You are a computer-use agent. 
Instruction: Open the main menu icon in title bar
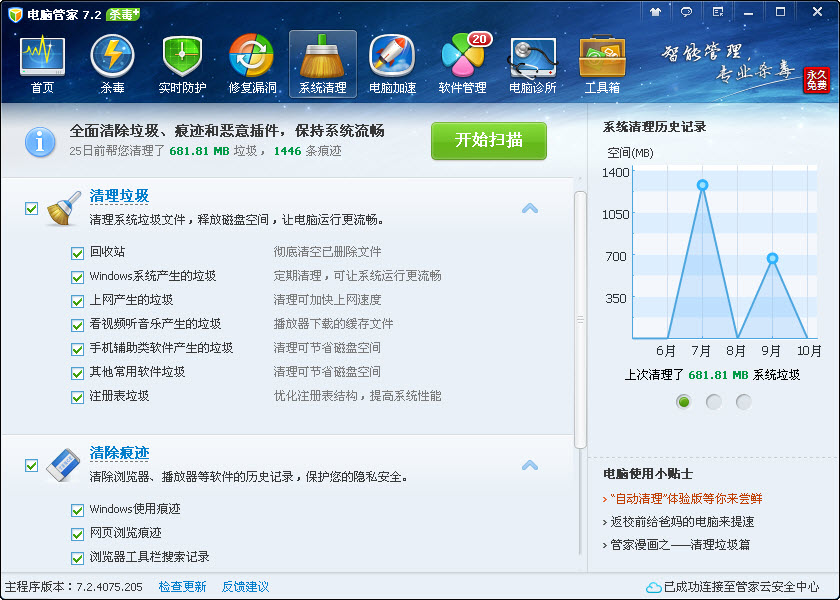pos(718,12)
